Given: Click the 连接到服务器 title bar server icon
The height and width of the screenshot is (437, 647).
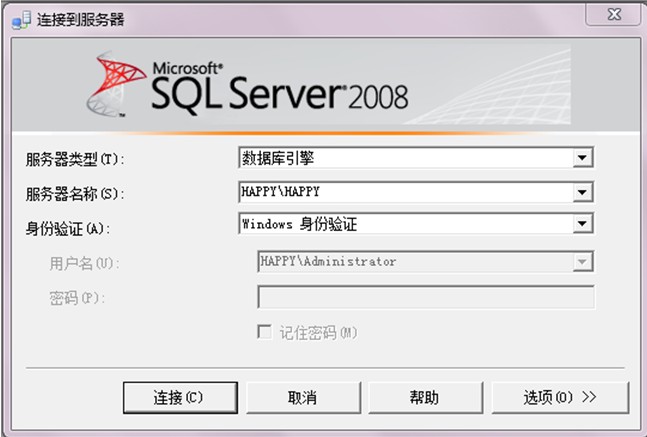Looking at the screenshot, I should (21, 20).
